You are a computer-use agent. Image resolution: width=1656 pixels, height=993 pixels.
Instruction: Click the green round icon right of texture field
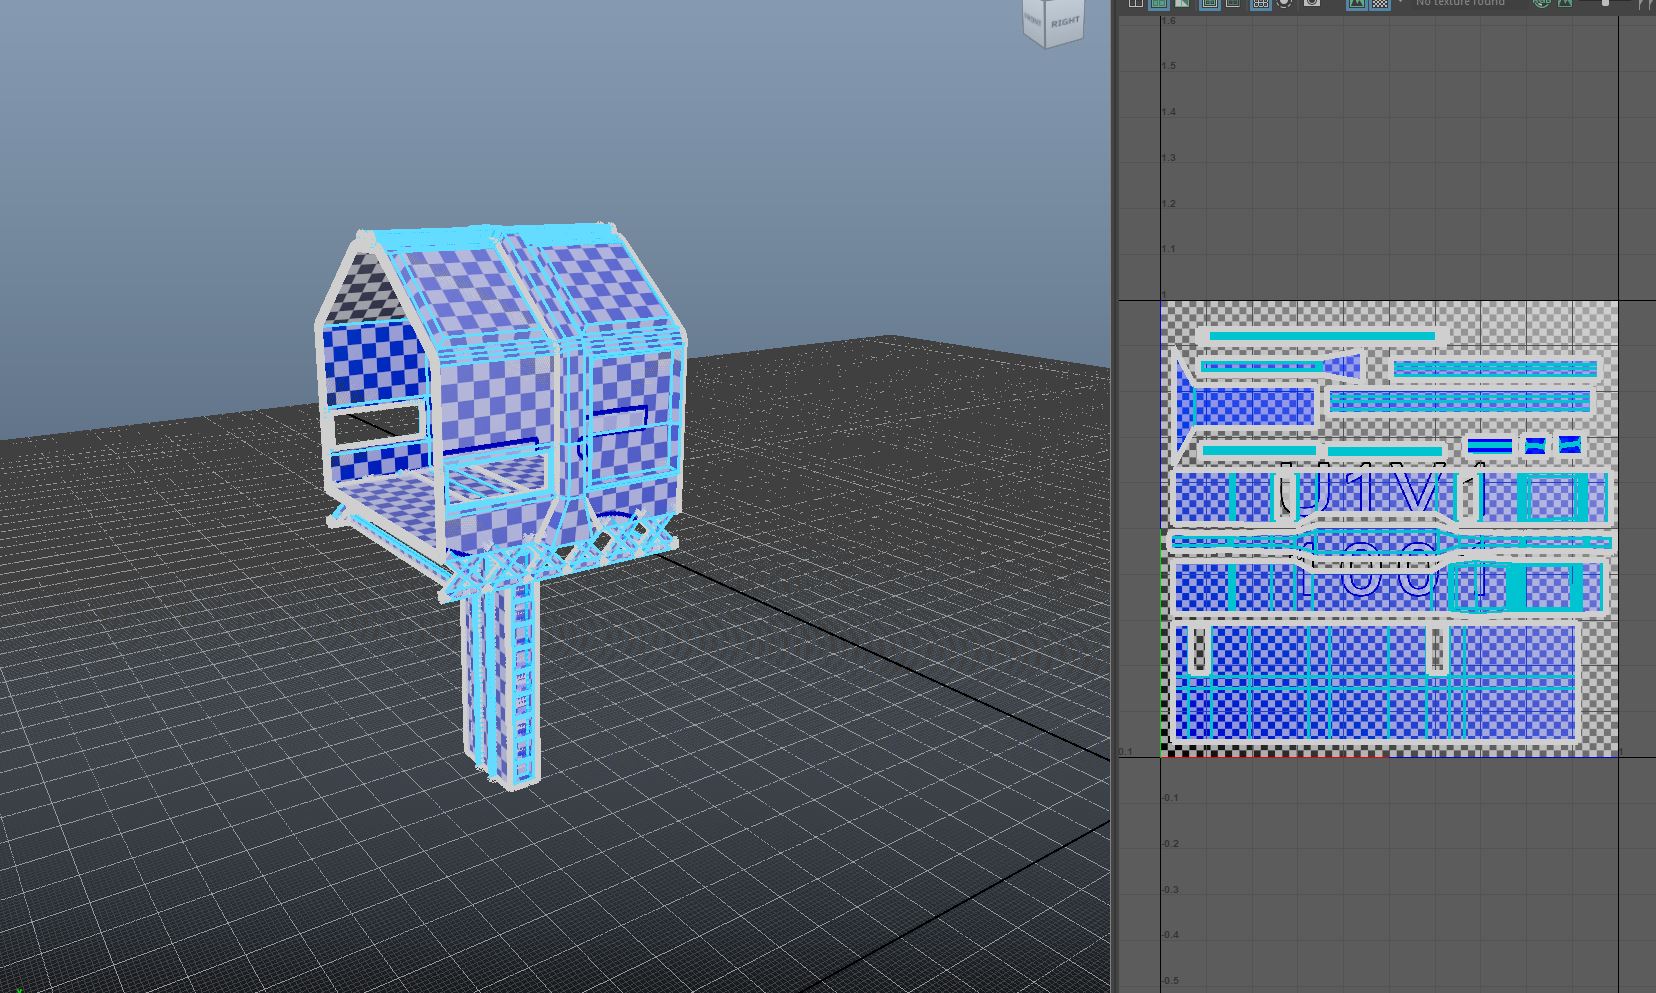pos(1541,3)
